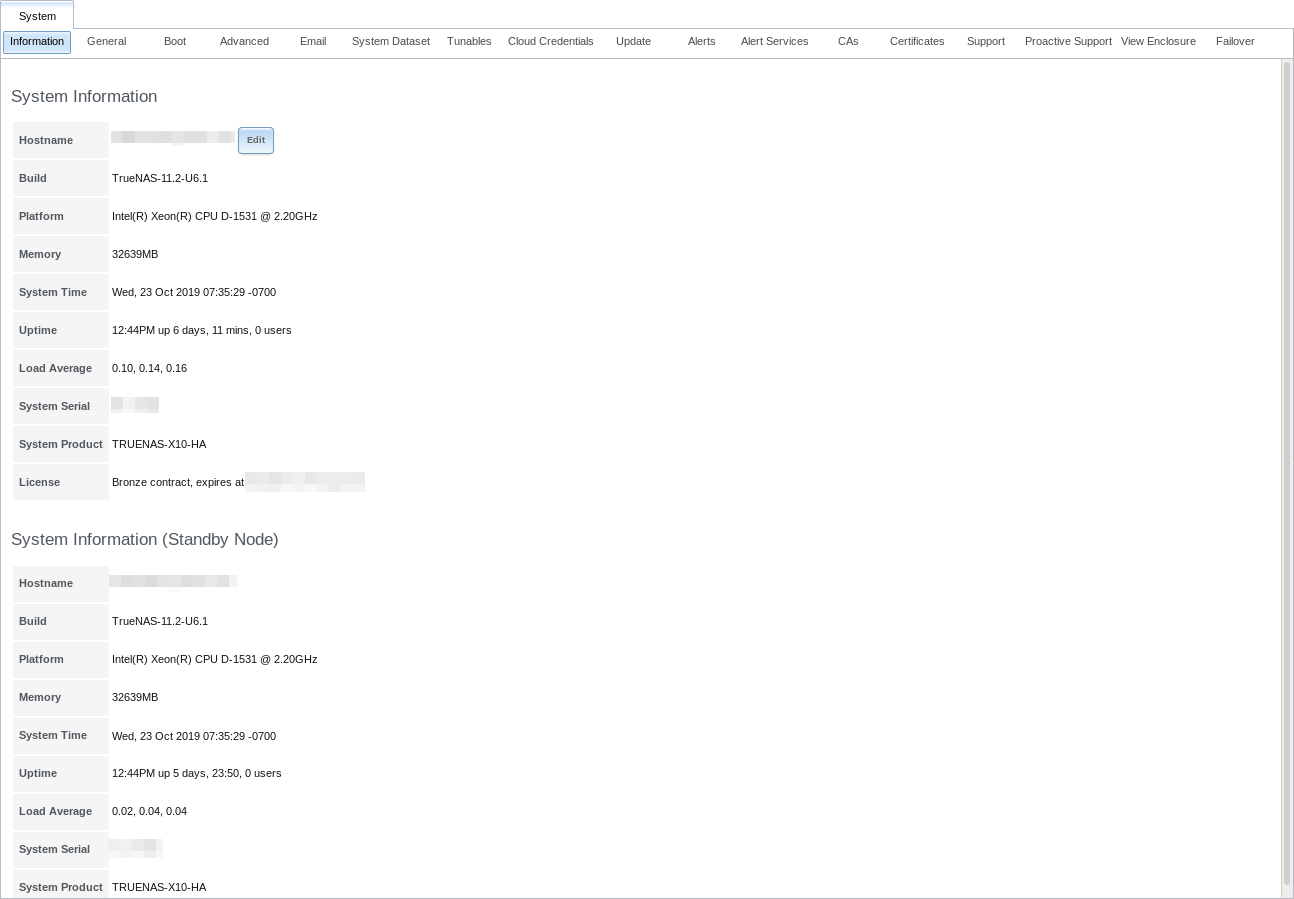Select the Information tab
Image resolution: width=1294 pixels, height=899 pixels.
point(37,42)
